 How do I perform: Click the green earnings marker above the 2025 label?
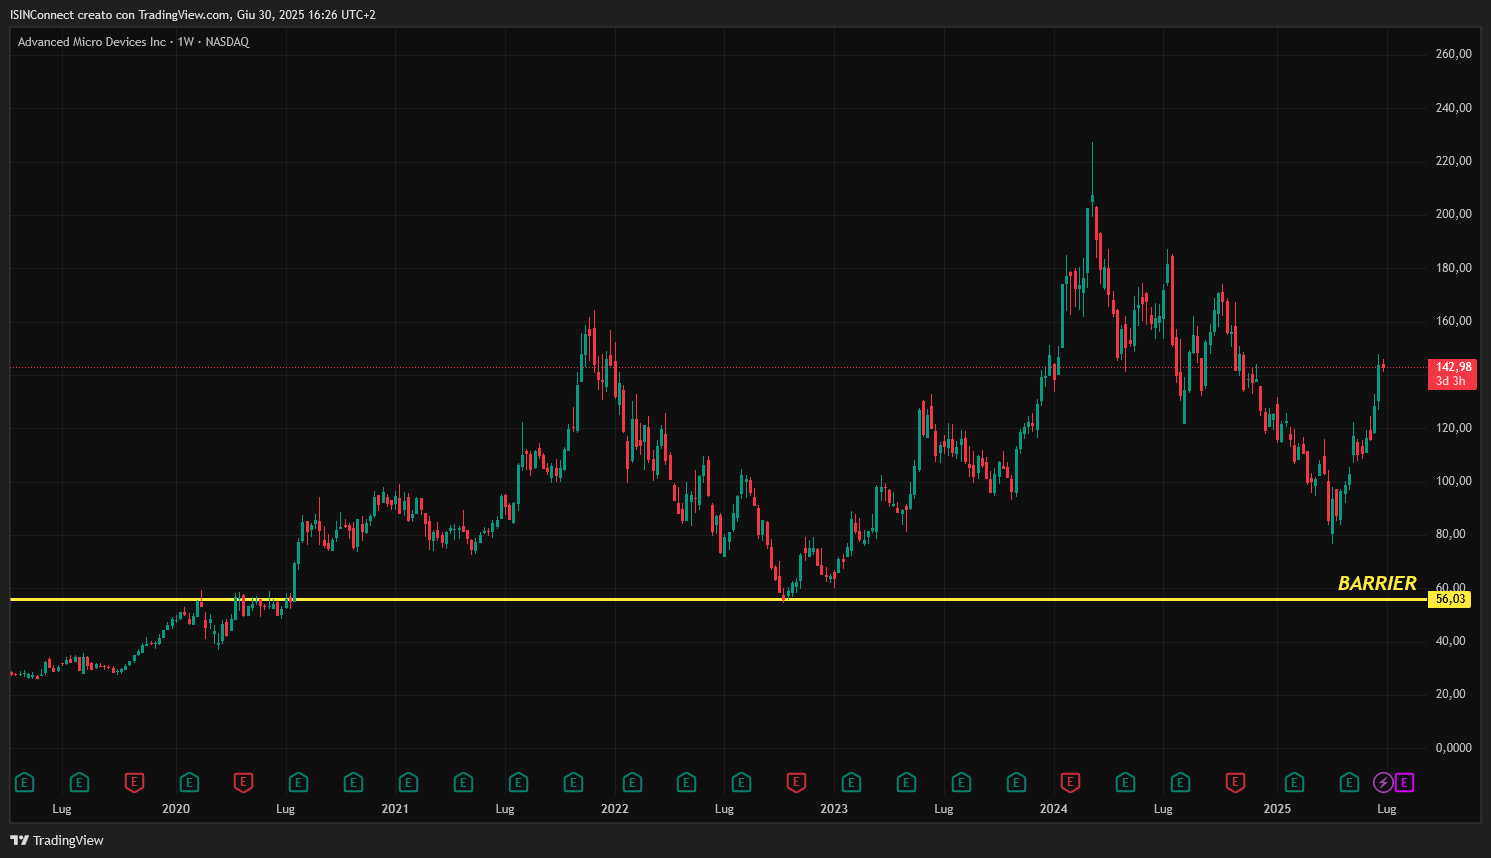point(1294,782)
